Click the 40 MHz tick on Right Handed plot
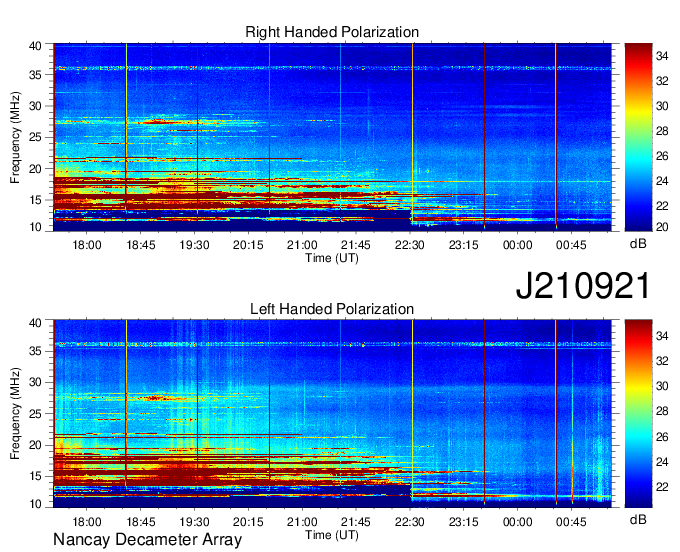 (x=35, y=46)
